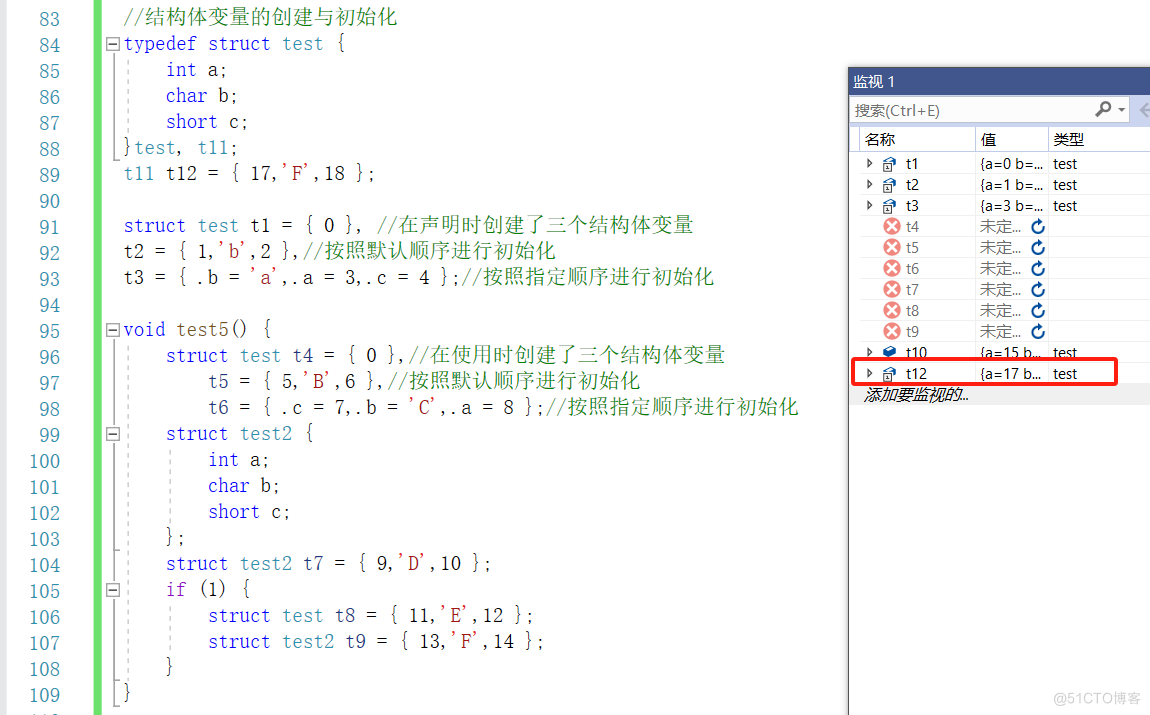
Task: Toggle folding of the test5 function
Action: [113, 329]
